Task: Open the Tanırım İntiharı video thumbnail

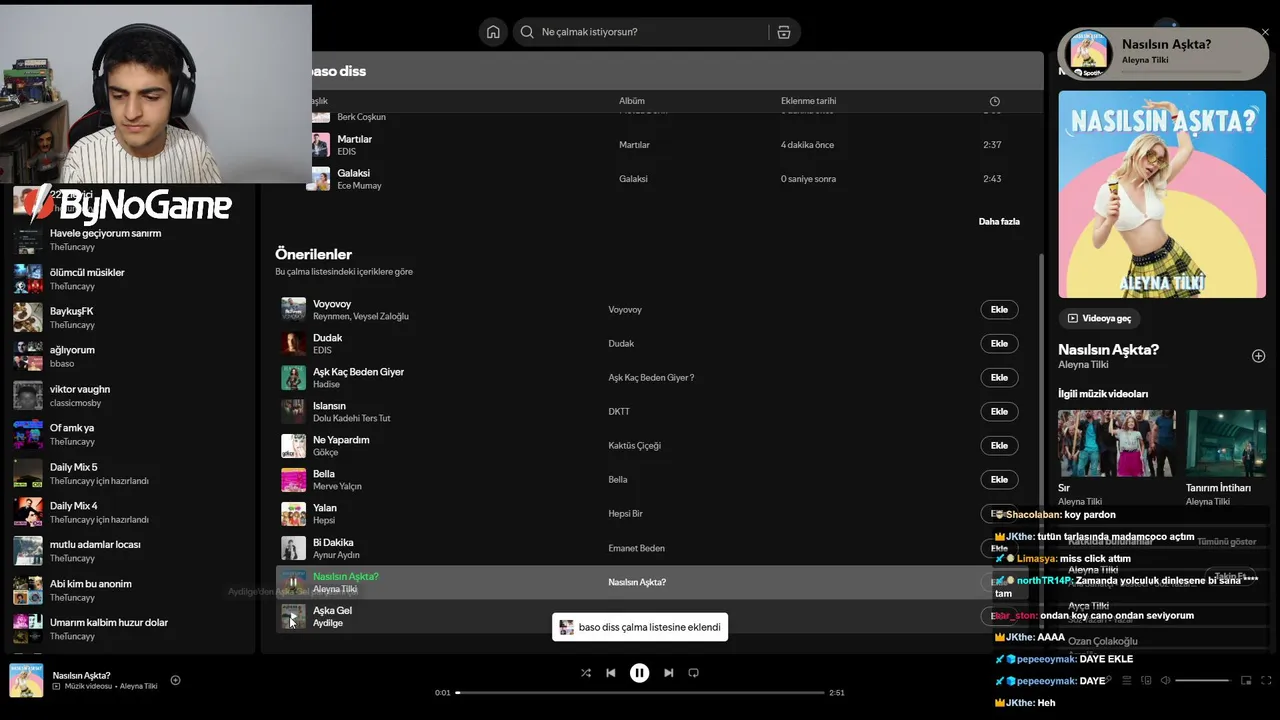Action: pos(1226,443)
